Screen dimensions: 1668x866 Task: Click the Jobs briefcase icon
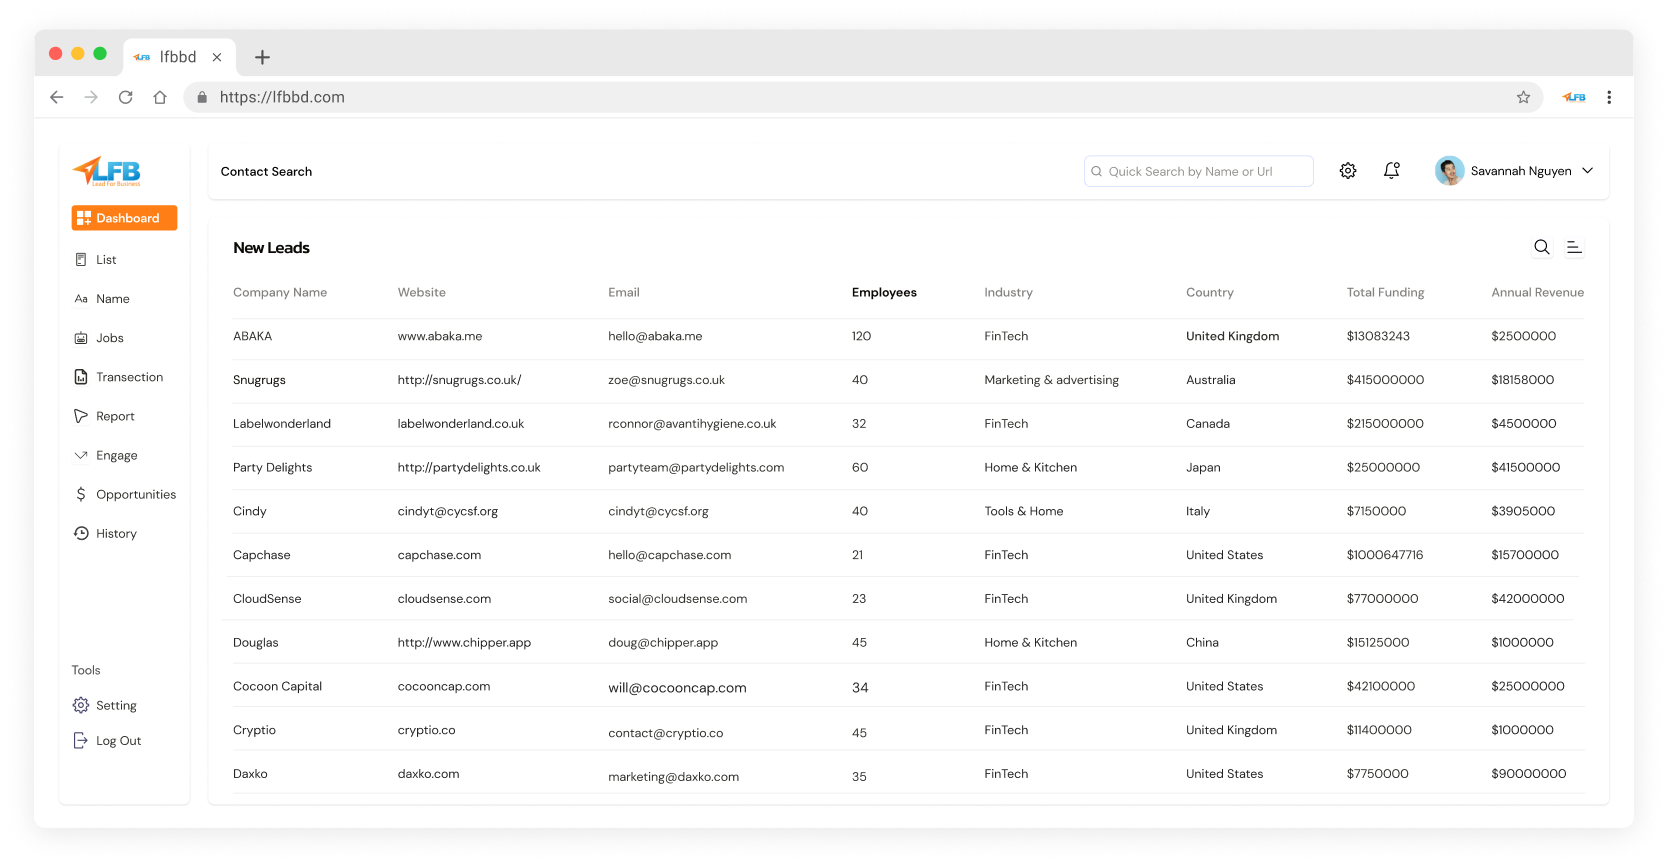click(81, 338)
